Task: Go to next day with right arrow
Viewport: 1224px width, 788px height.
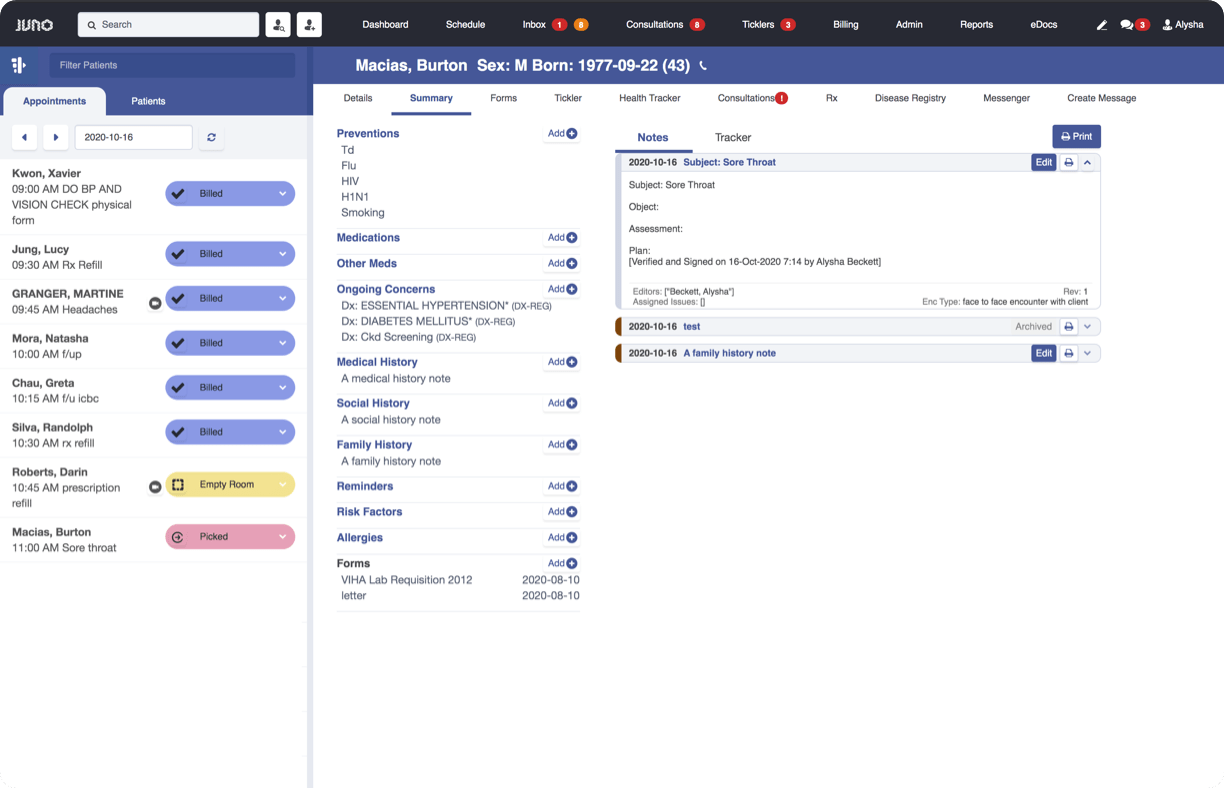Action: click(x=56, y=137)
